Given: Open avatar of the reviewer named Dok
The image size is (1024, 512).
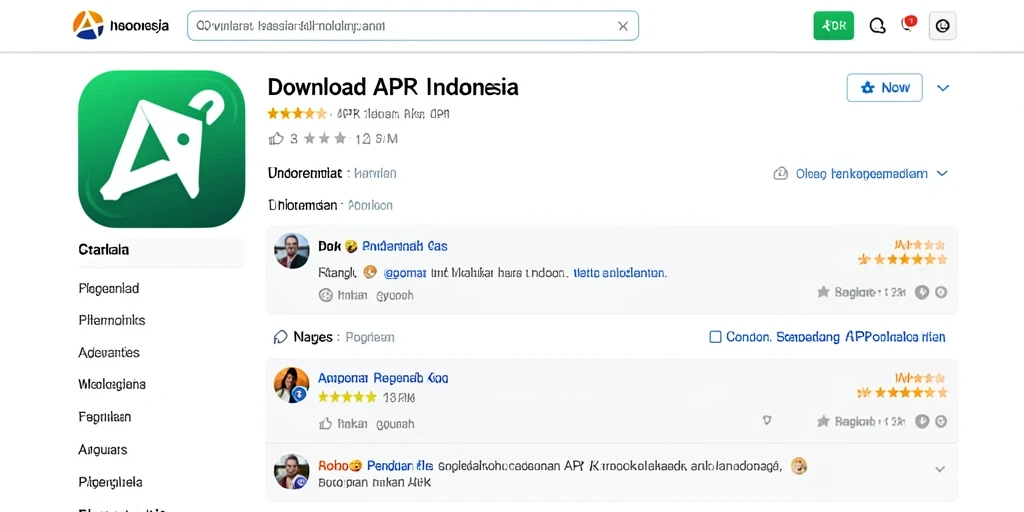Looking at the screenshot, I should pyautogui.click(x=291, y=251).
